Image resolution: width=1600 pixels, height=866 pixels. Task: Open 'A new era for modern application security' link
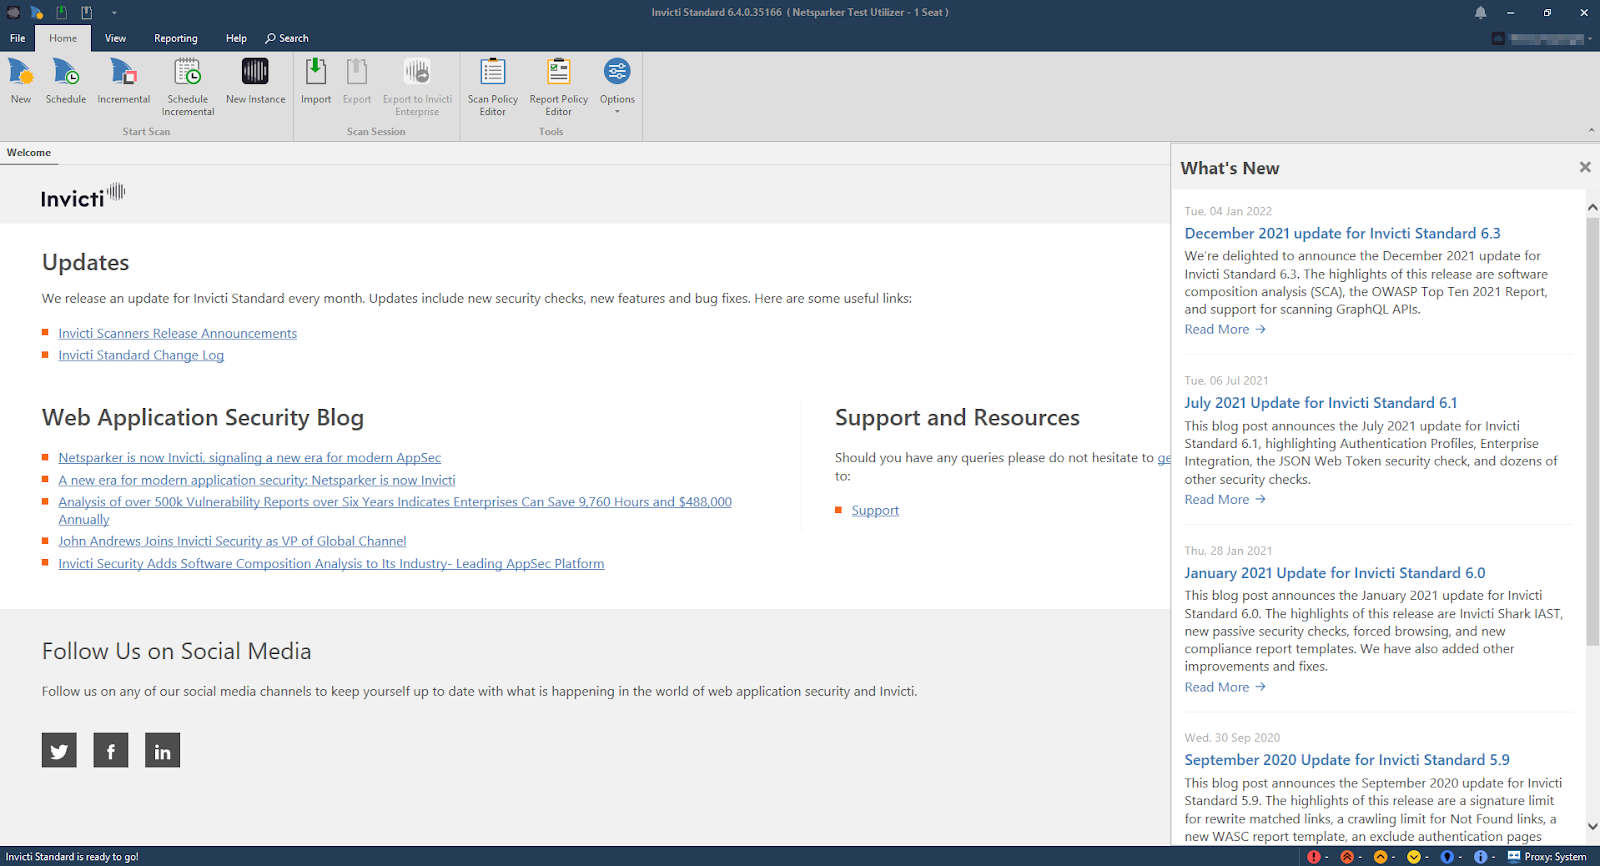tap(256, 480)
